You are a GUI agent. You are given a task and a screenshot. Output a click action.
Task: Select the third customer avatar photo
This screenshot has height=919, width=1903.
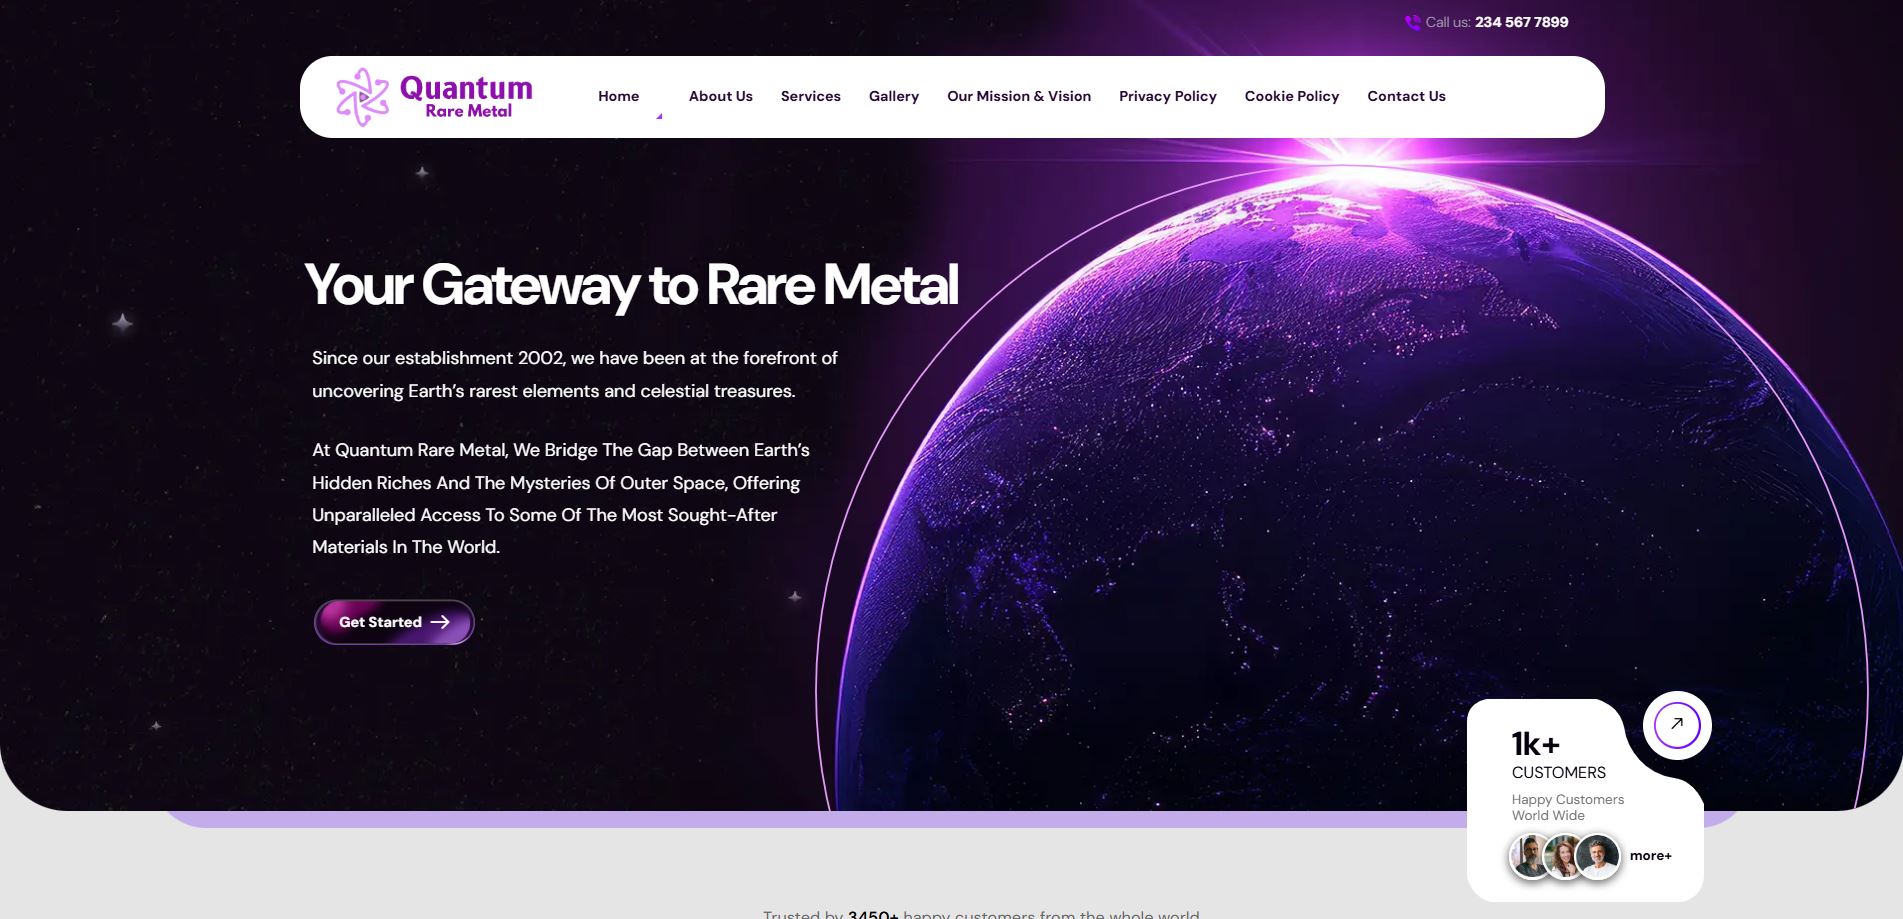click(1598, 857)
